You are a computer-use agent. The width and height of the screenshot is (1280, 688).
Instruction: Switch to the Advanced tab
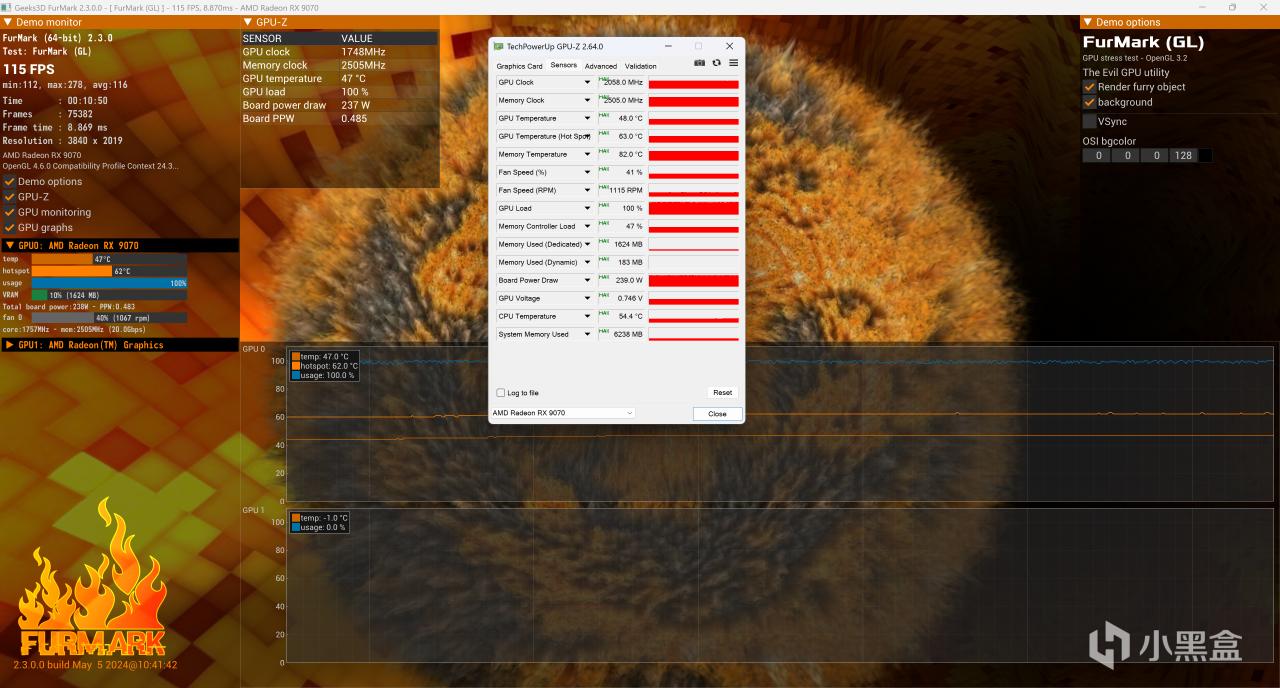tap(601, 66)
